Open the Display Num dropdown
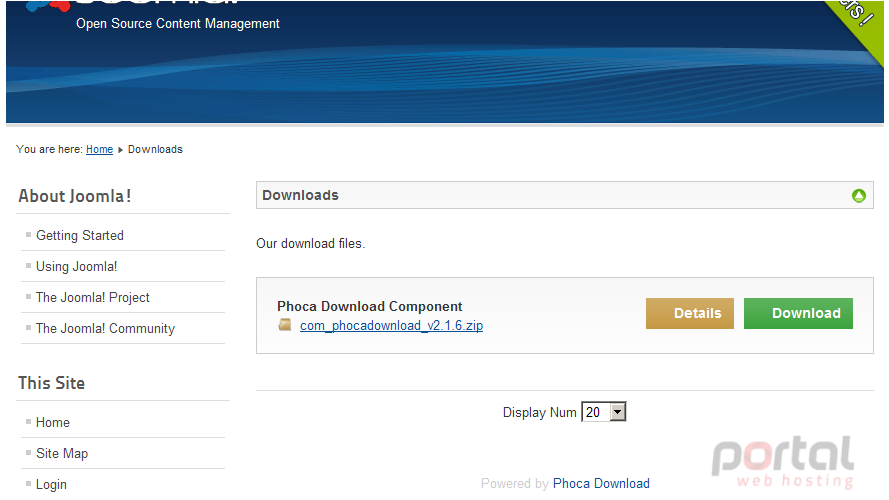This screenshot has height=500, width=889. 604,412
